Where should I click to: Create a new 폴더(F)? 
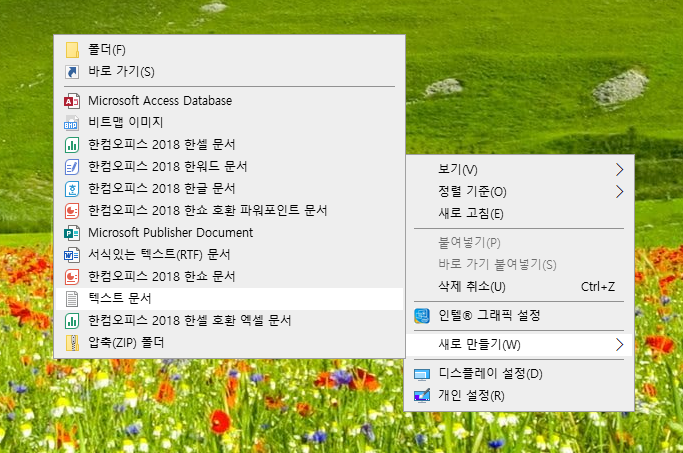coord(230,50)
